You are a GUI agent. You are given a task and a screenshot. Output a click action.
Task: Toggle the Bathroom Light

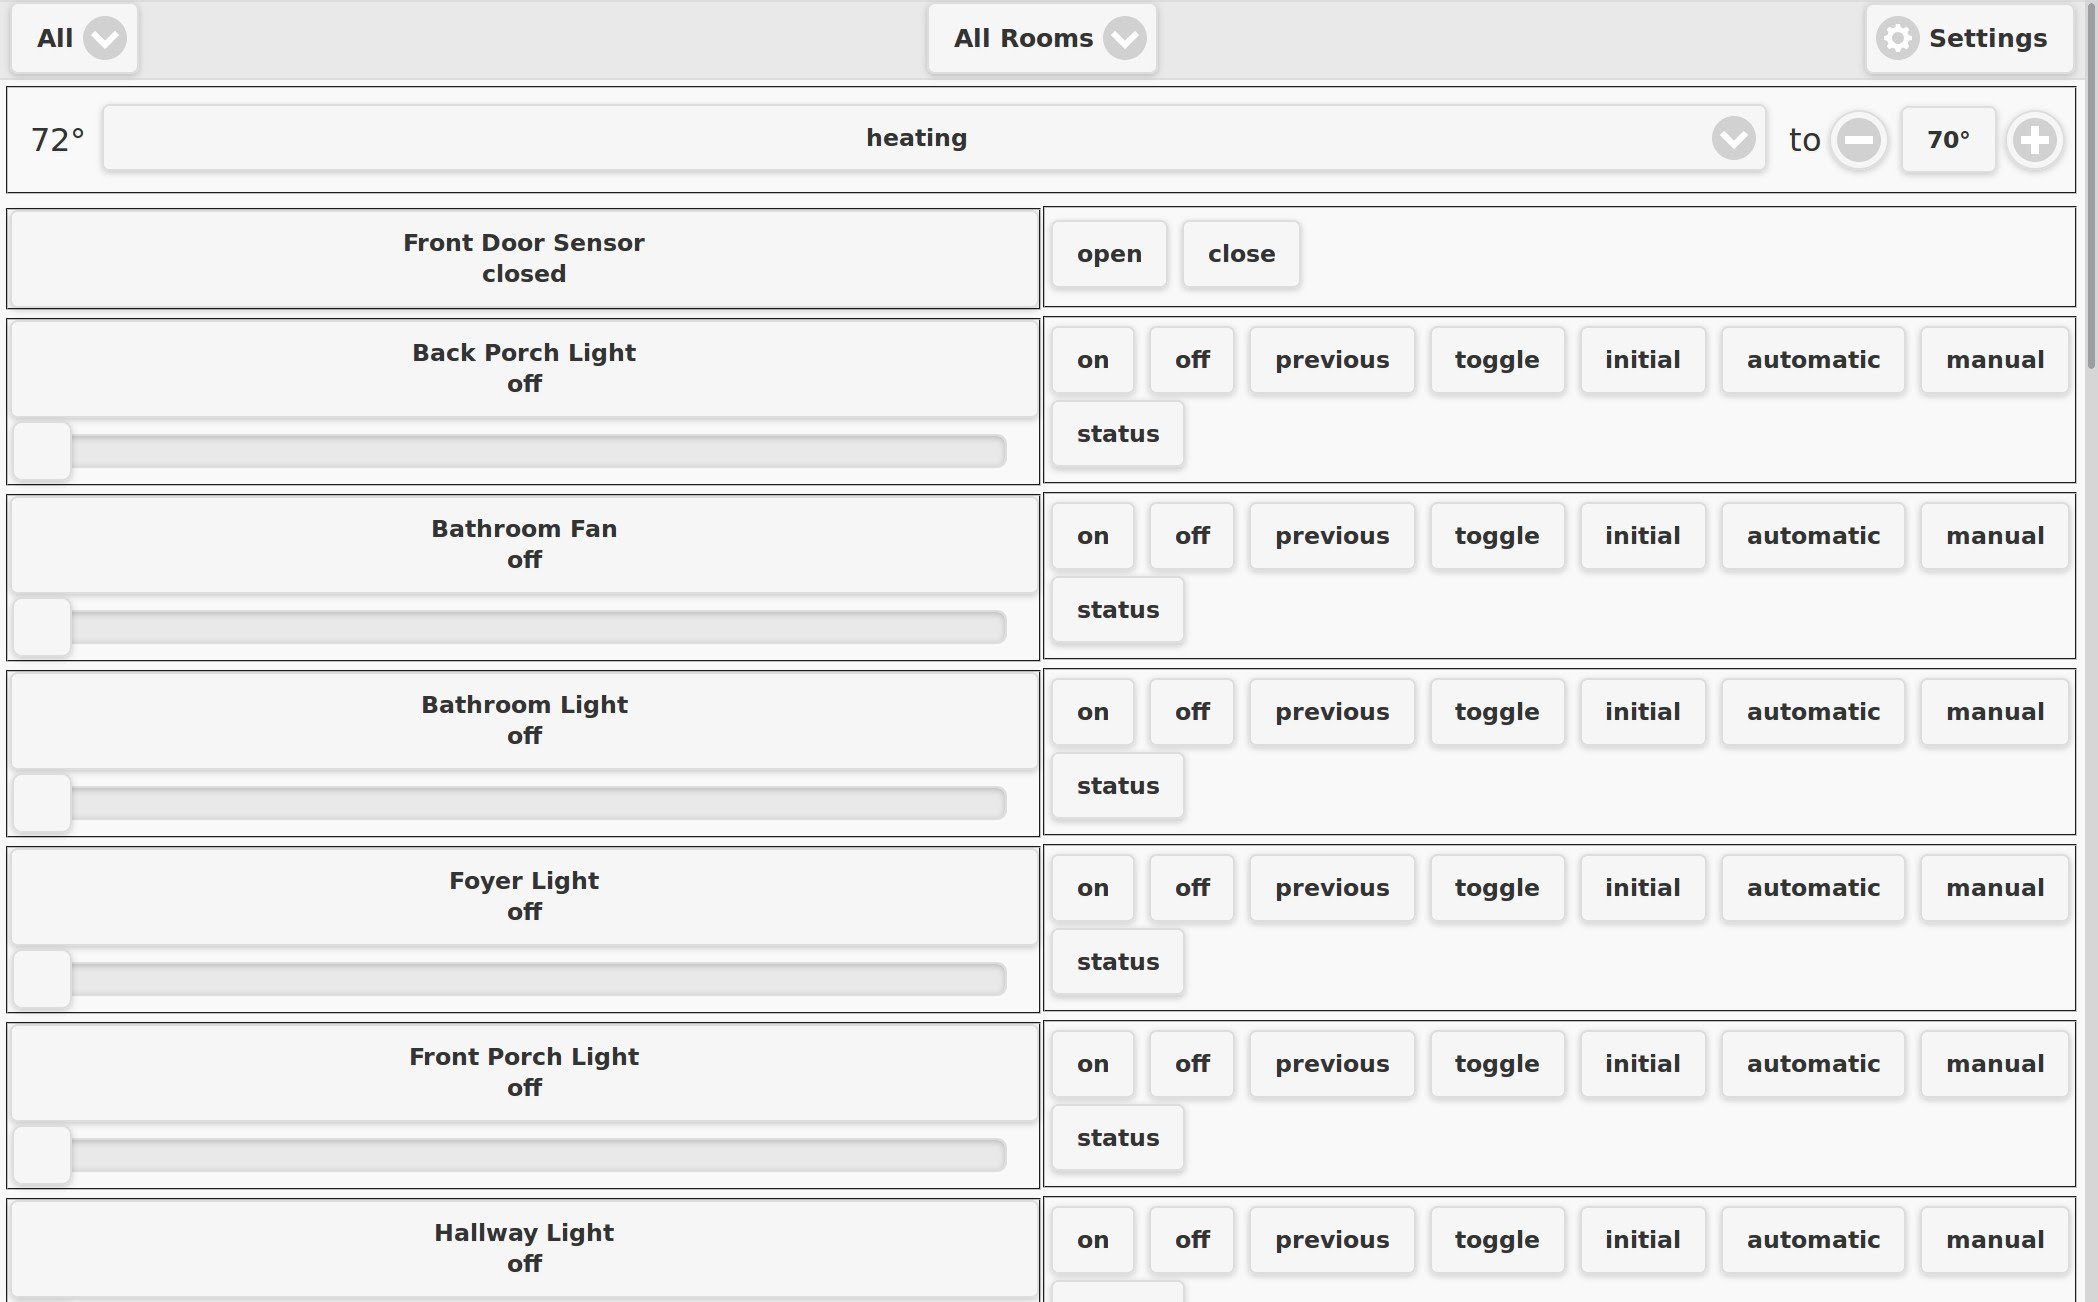(1496, 712)
